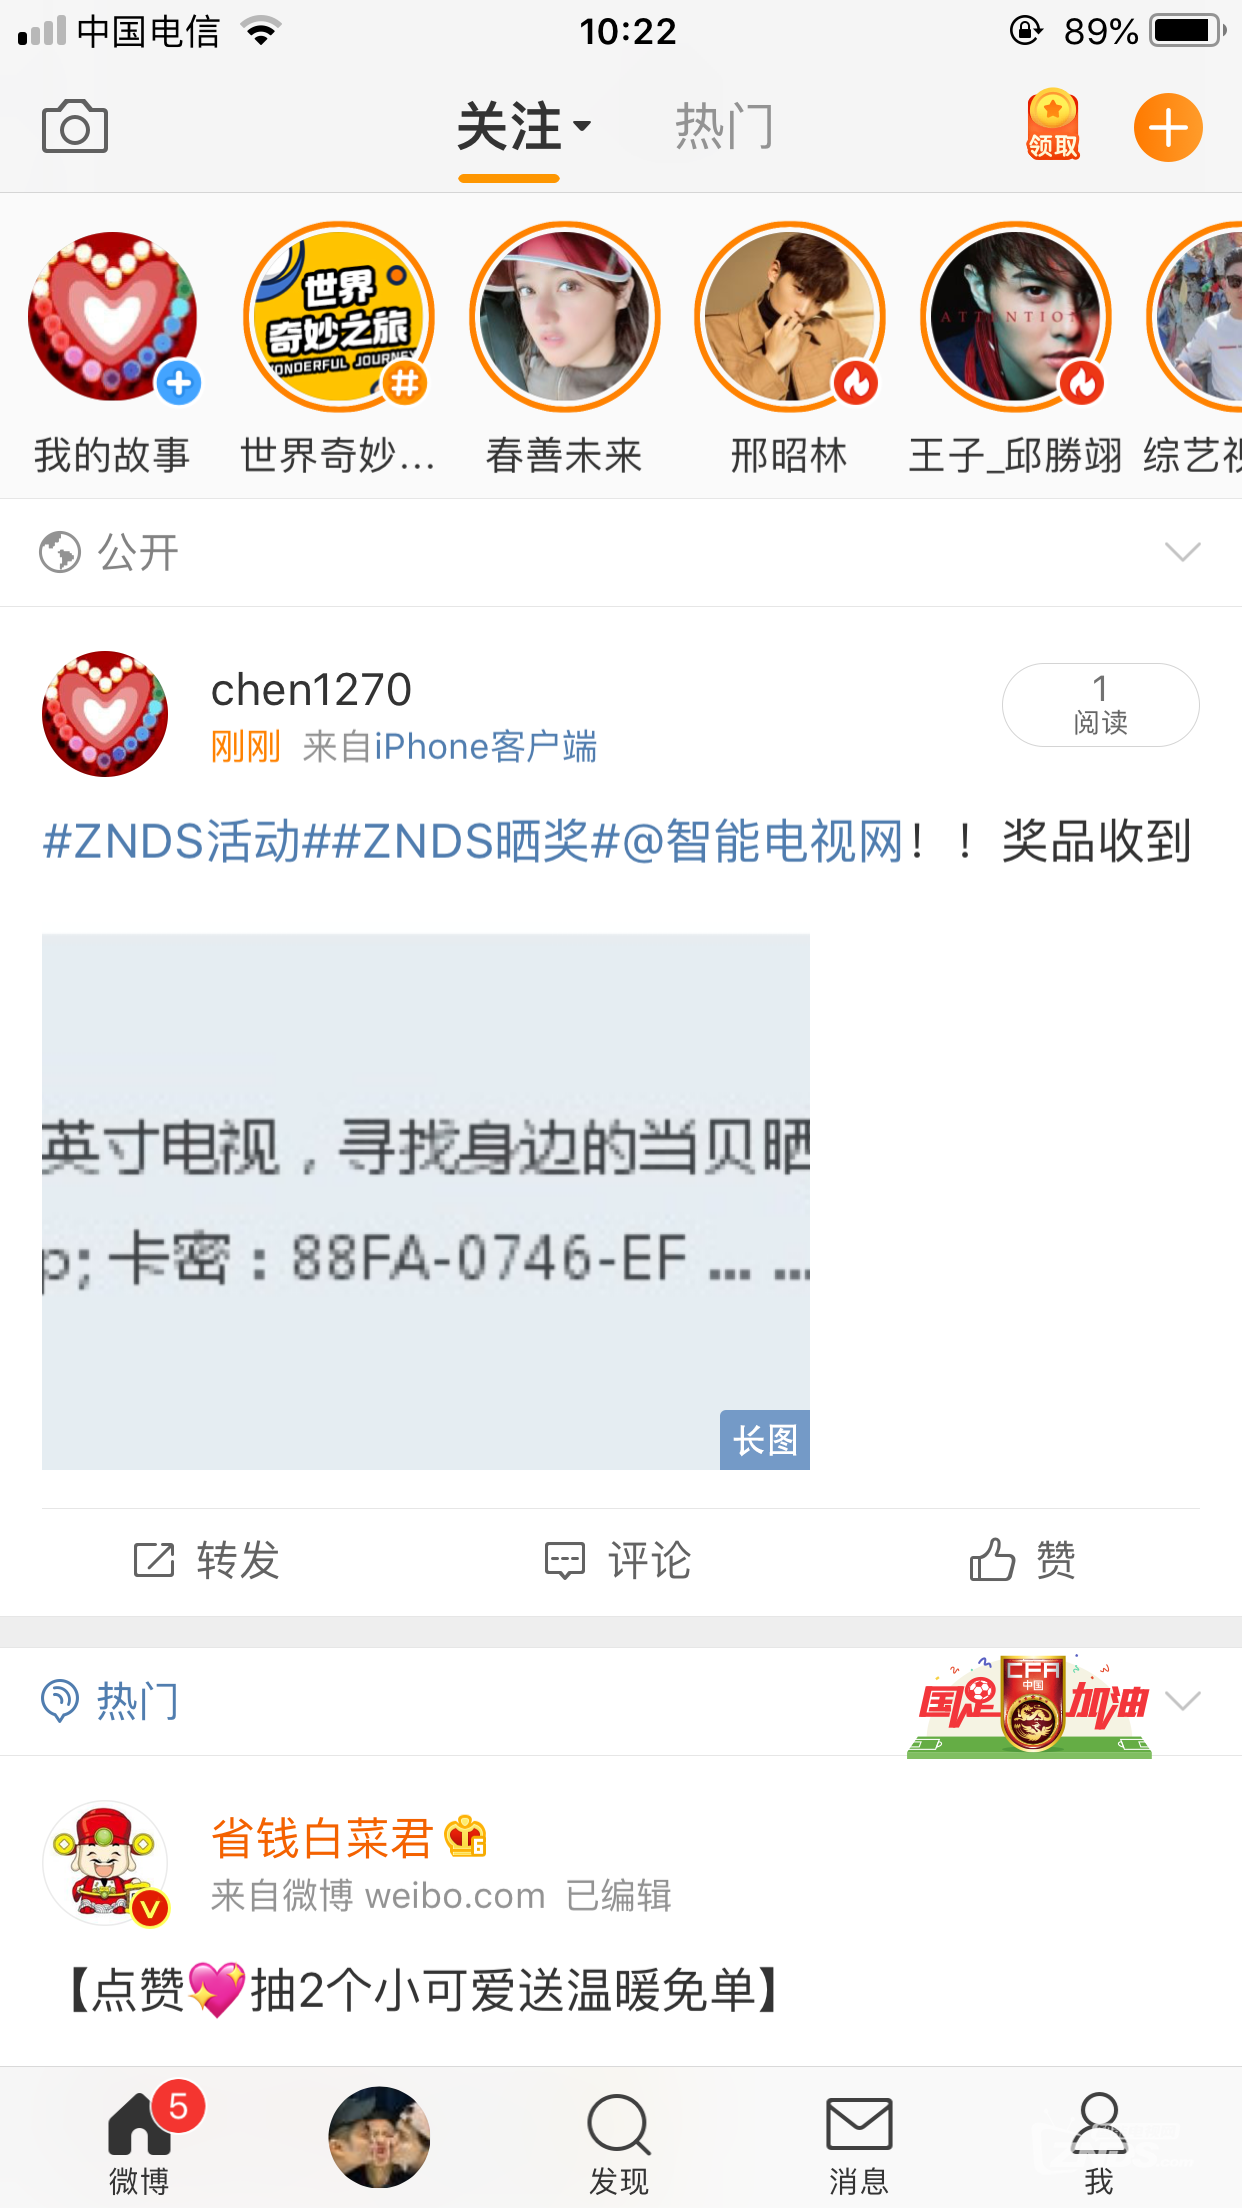Open the 发现 search tab icon
Viewport: 1242px width, 2208px height.
point(619,2125)
